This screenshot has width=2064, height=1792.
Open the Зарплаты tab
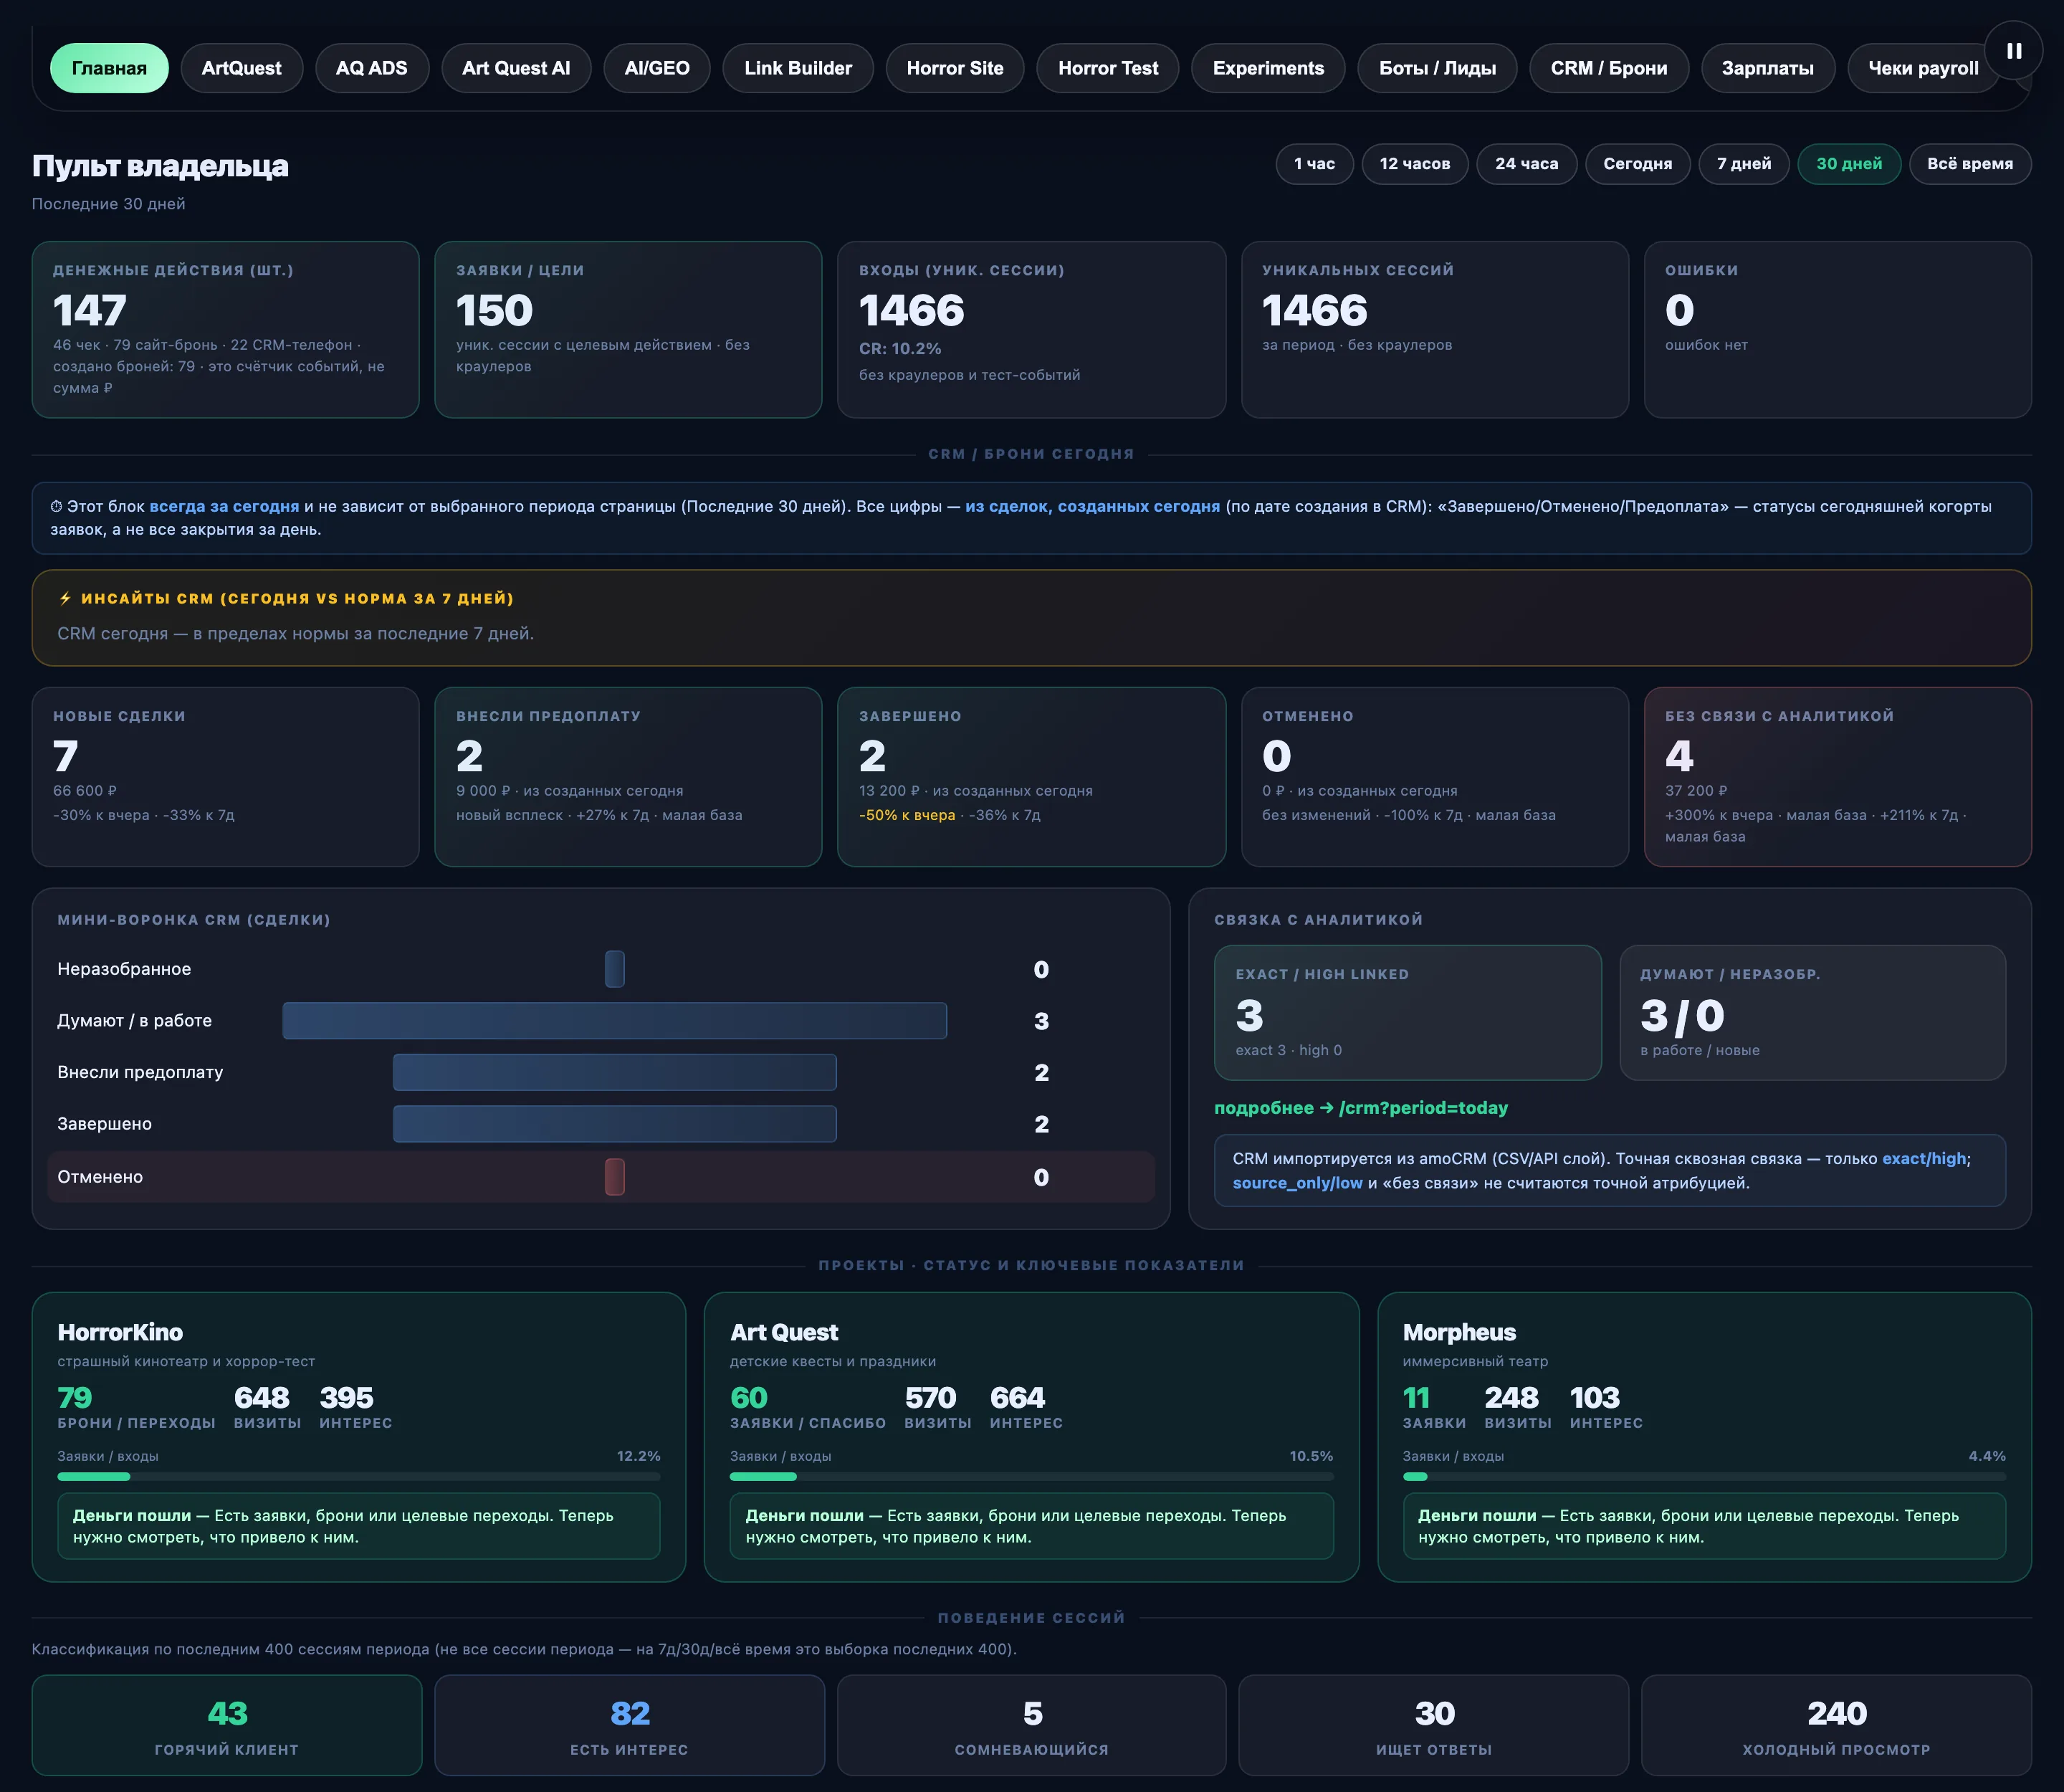click(x=1767, y=68)
